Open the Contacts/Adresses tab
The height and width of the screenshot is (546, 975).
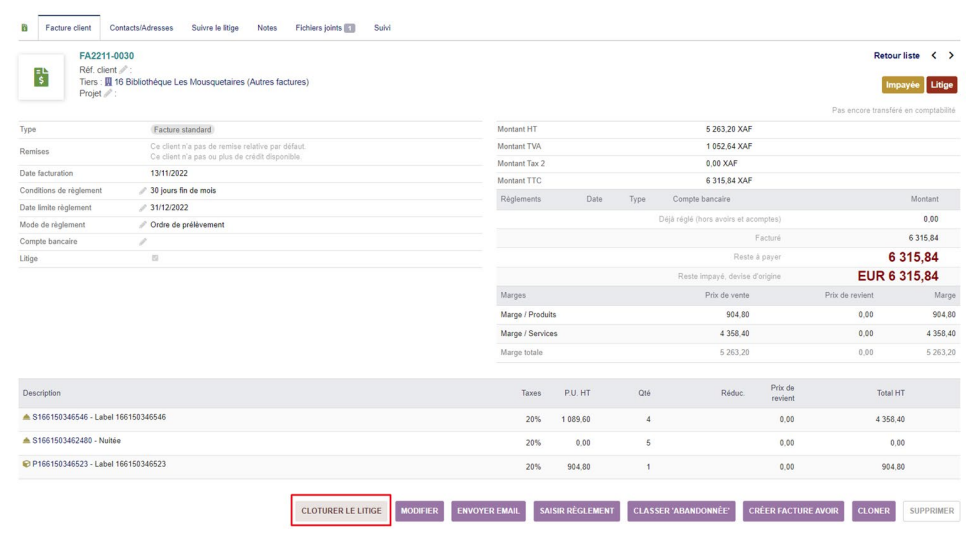[x=141, y=28]
